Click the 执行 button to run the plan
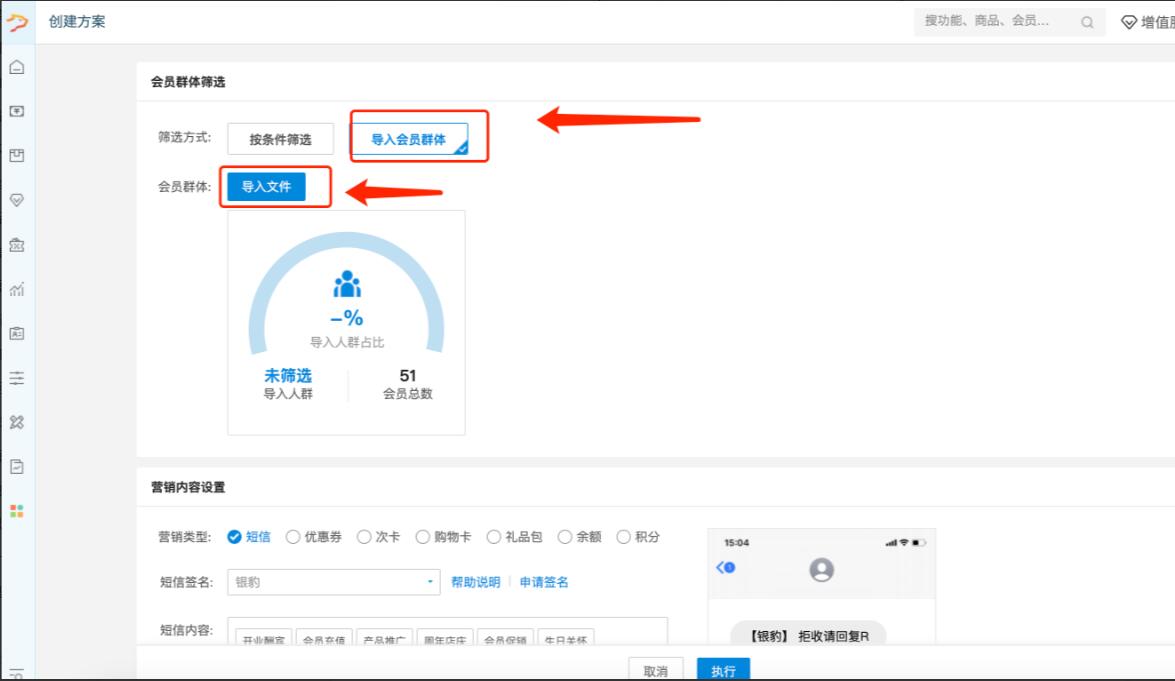1175x681 pixels. 723,670
